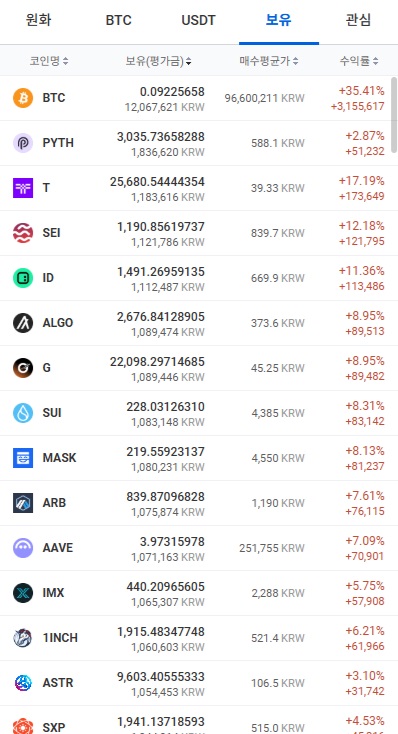Image resolution: width=398 pixels, height=734 pixels.
Task: Sort by 매수평균가 column header
Action: [x=269, y=61]
